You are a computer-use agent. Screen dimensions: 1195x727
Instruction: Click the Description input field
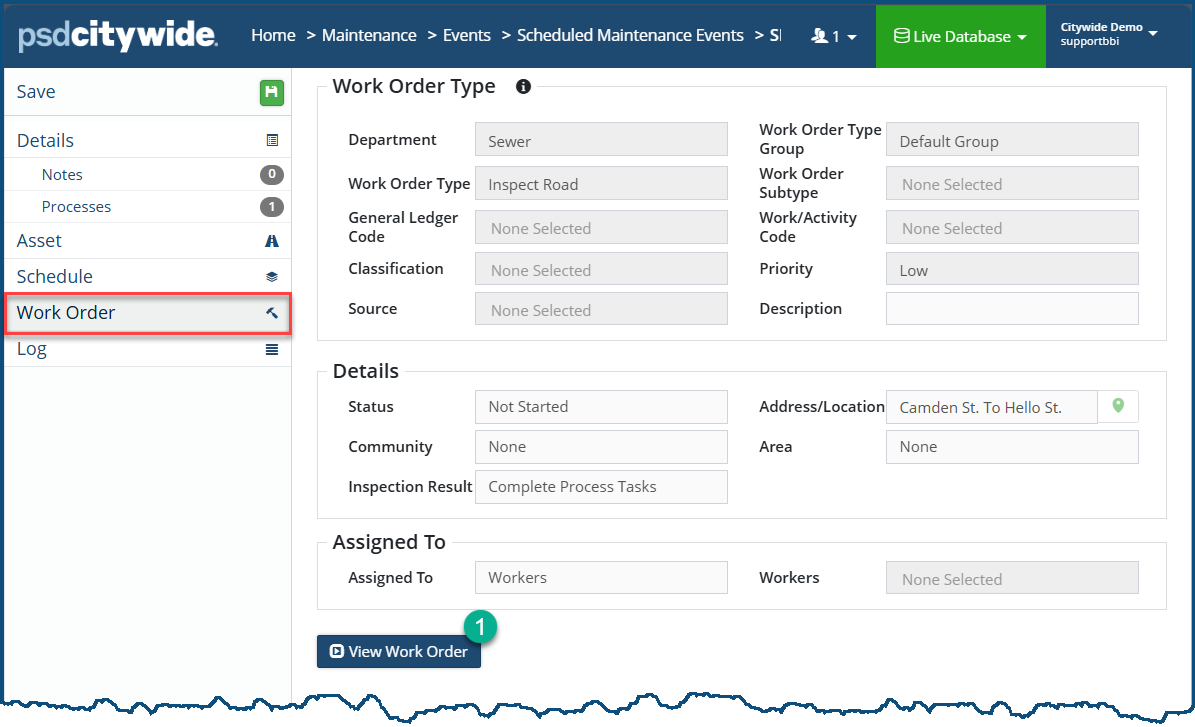[x=1012, y=309]
